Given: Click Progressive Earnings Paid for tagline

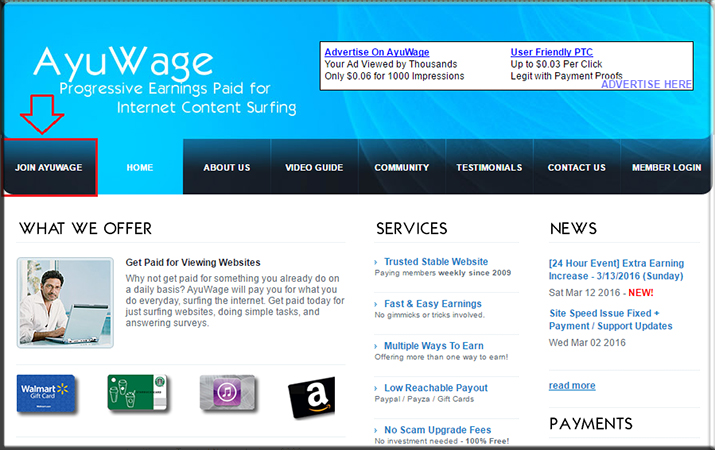Looking at the screenshot, I should (165, 88).
